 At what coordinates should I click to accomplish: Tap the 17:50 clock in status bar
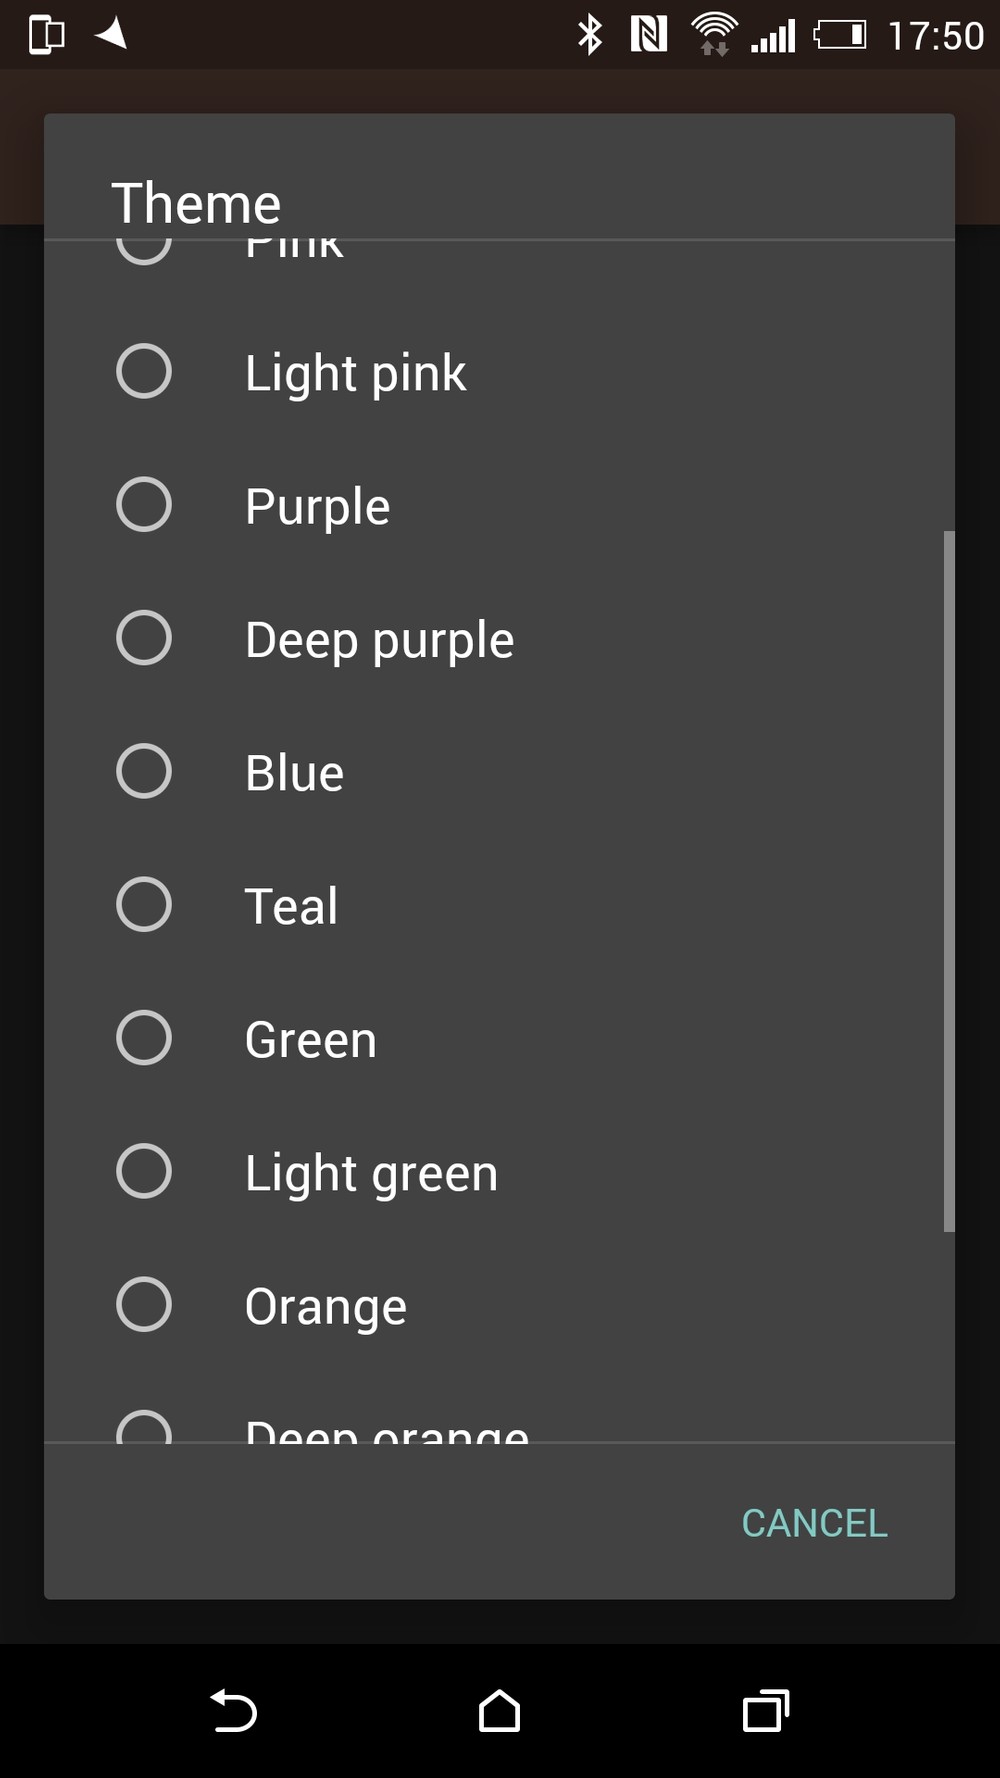click(936, 36)
